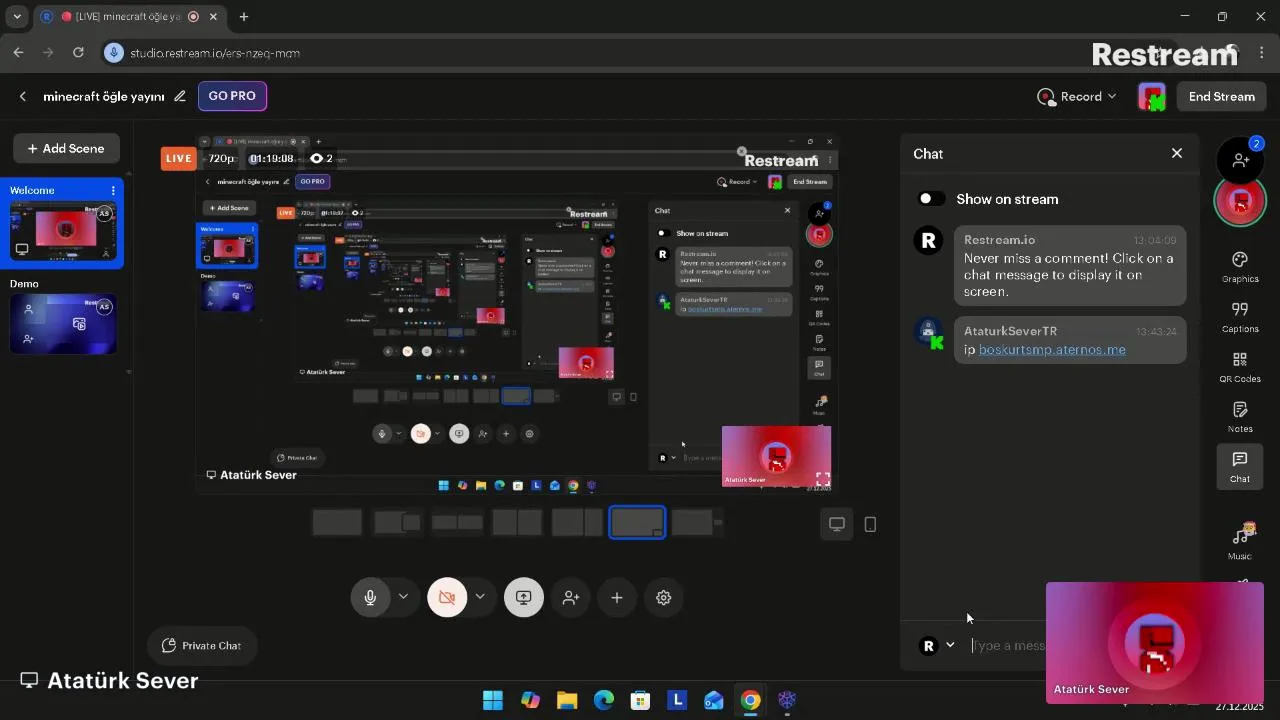Click End Stream button in header

pyautogui.click(x=1221, y=96)
